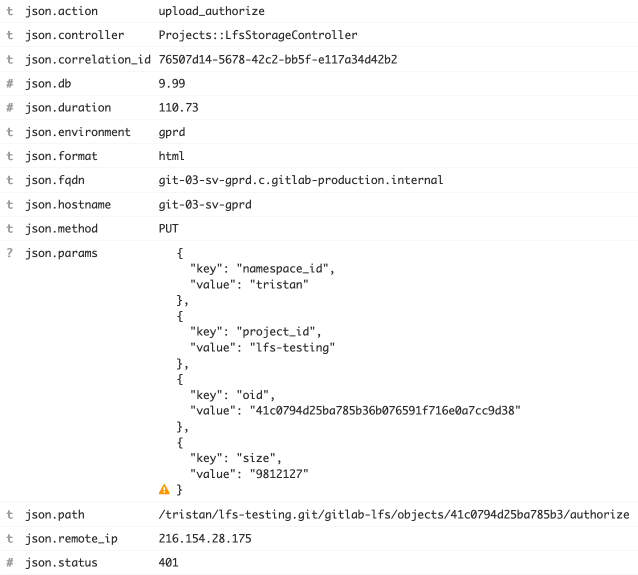Select the json.environment field label
638x575 pixels.
point(78,132)
